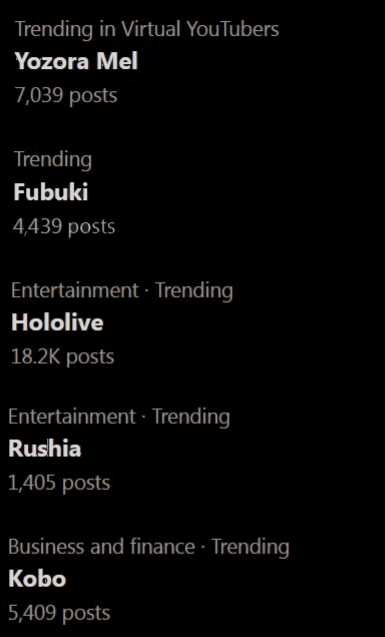This screenshot has height=637, width=385.
Task: Click the Trending label above Fubuki
Action: (x=53, y=159)
